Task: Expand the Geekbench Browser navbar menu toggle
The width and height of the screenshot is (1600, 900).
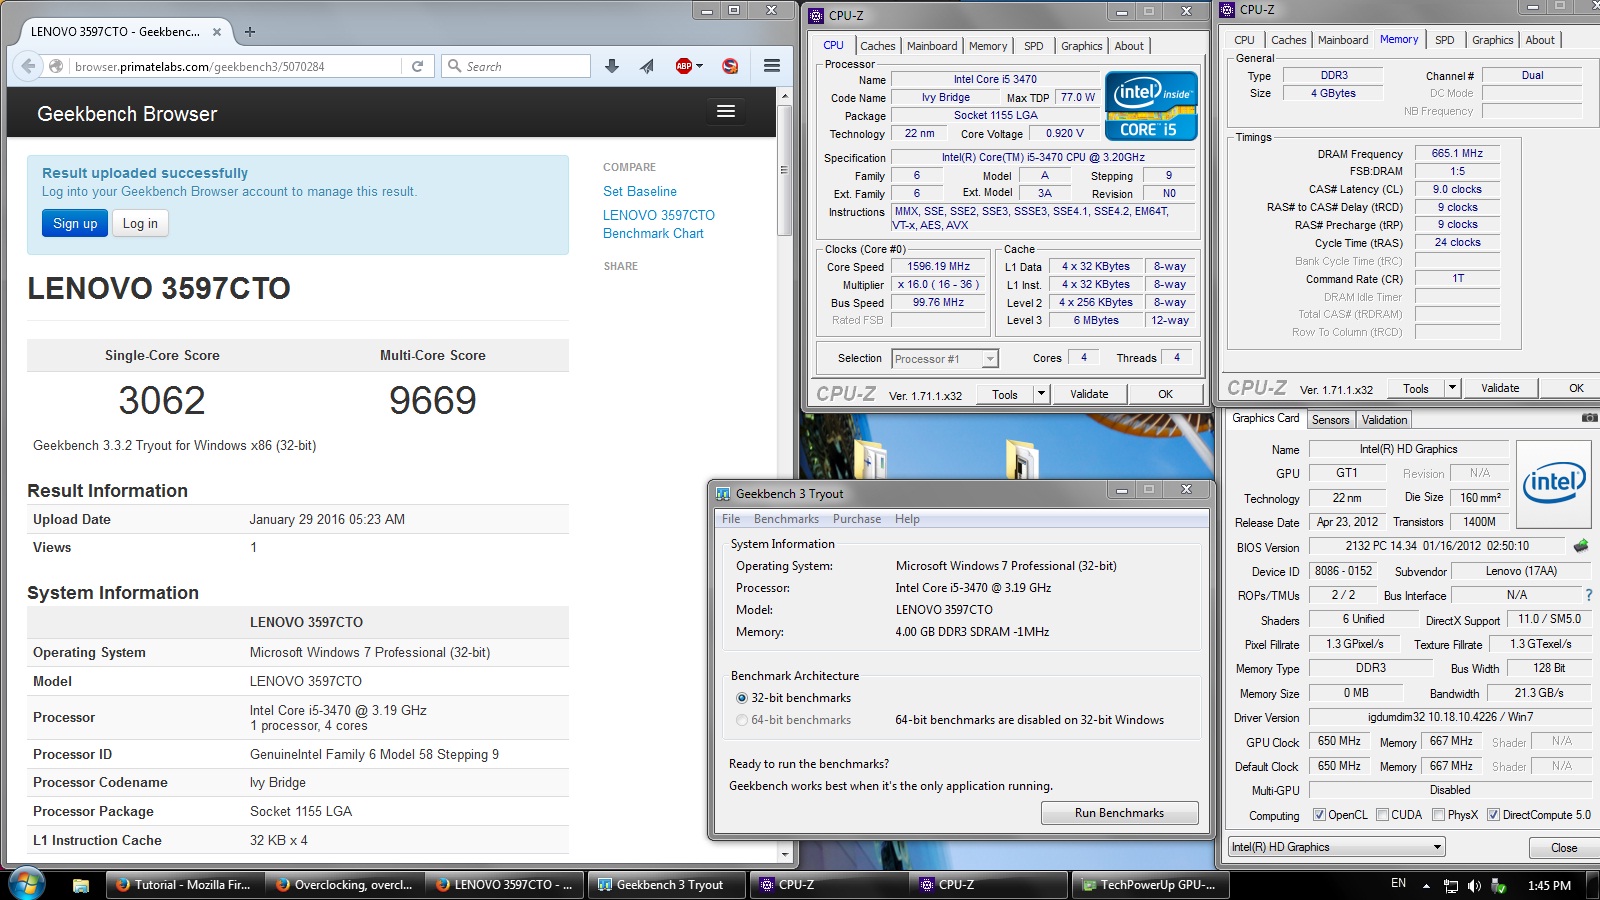Action: click(726, 112)
